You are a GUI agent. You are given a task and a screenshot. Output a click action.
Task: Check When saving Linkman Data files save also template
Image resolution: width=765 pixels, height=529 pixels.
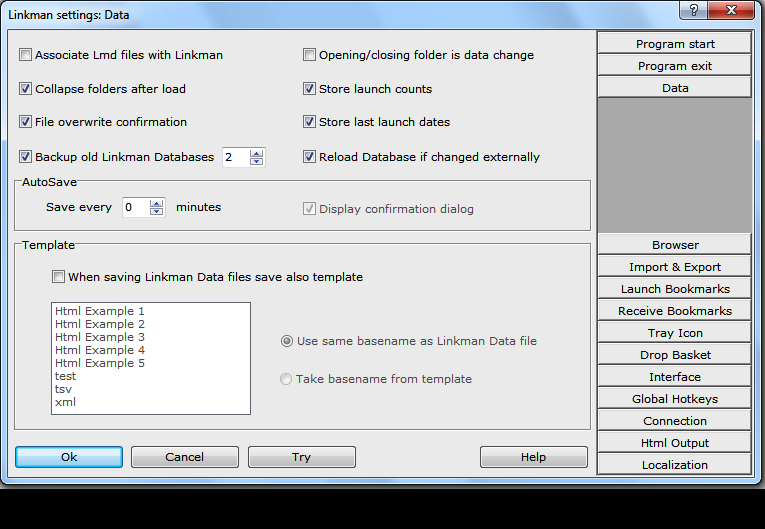click(59, 277)
